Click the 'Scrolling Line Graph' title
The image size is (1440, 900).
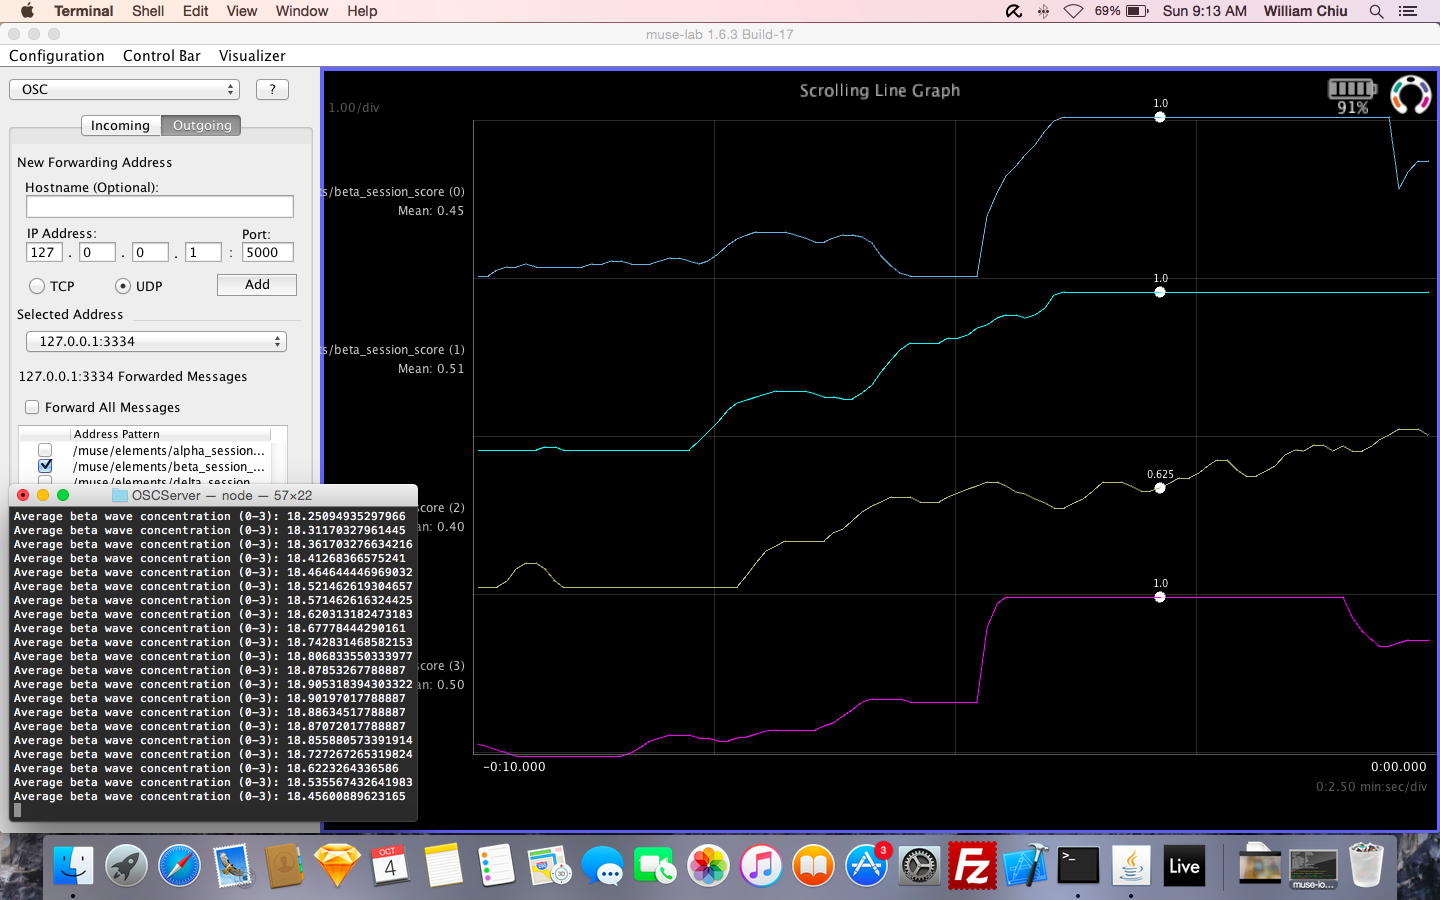pos(880,90)
